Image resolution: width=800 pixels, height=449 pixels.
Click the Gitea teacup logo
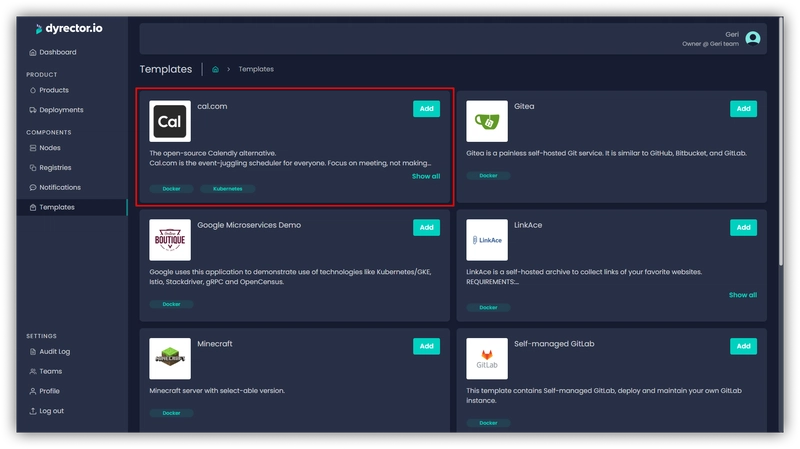click(487, 121)
